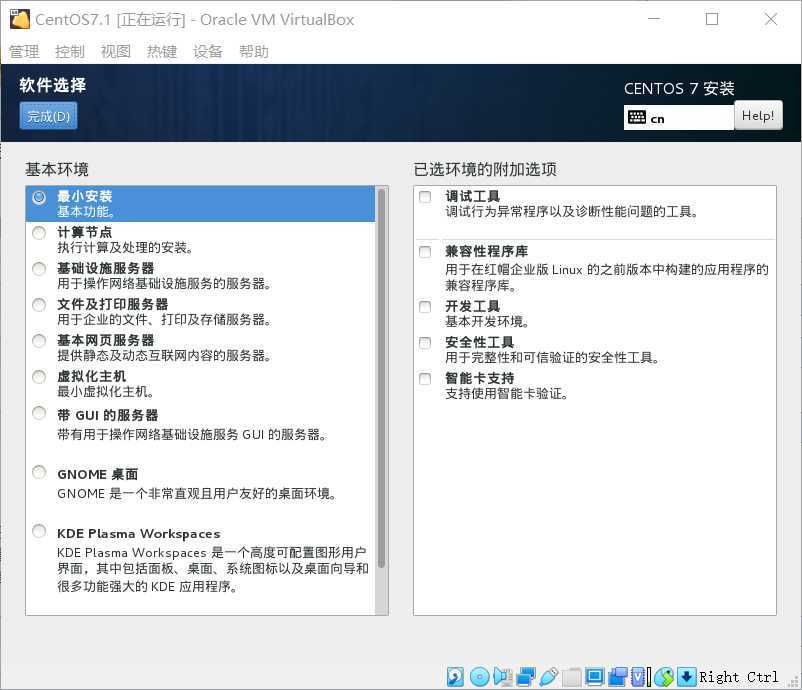Screen dimensions: 802x690
Task: Open the 热键 menu
Action: point(162,52)
